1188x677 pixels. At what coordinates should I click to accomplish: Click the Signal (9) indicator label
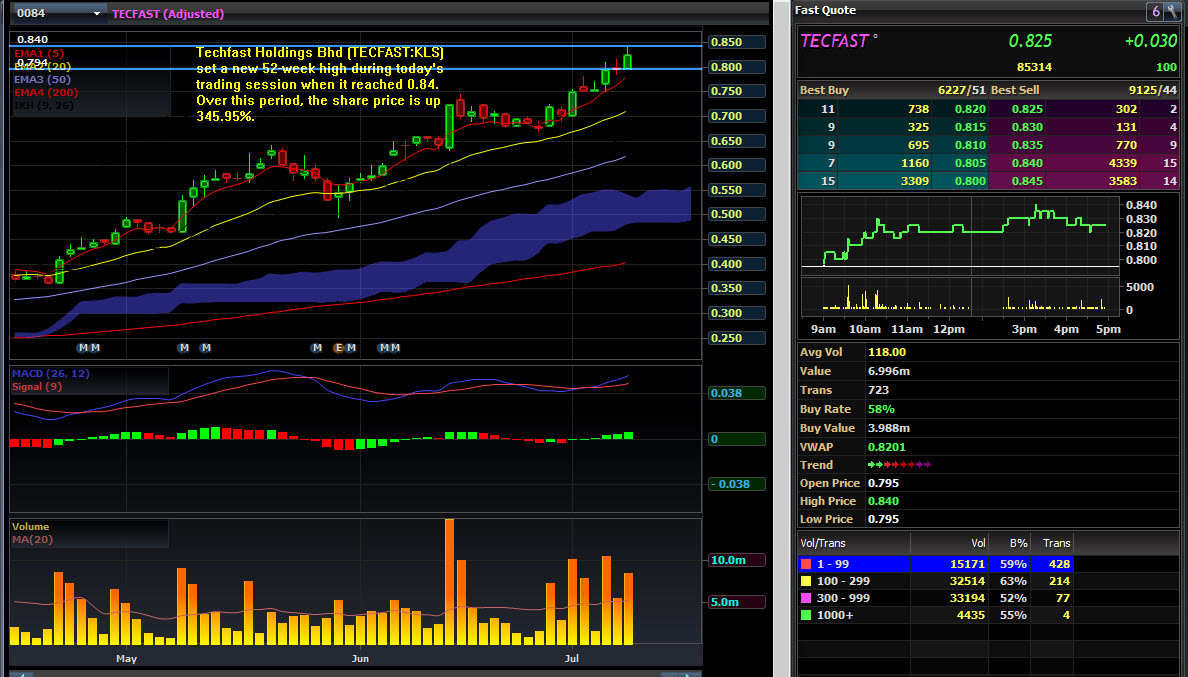(x=37, y=386)
